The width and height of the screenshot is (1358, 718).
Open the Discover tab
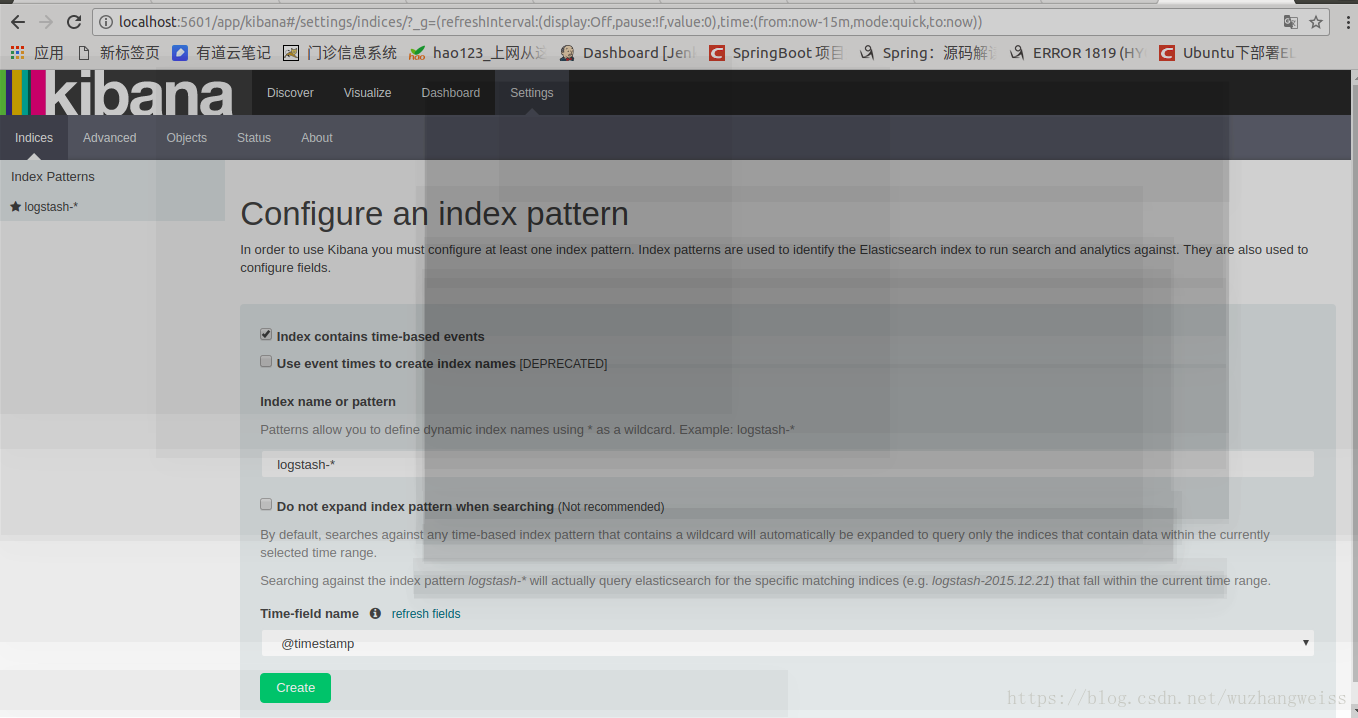click(x=290, y=92)
